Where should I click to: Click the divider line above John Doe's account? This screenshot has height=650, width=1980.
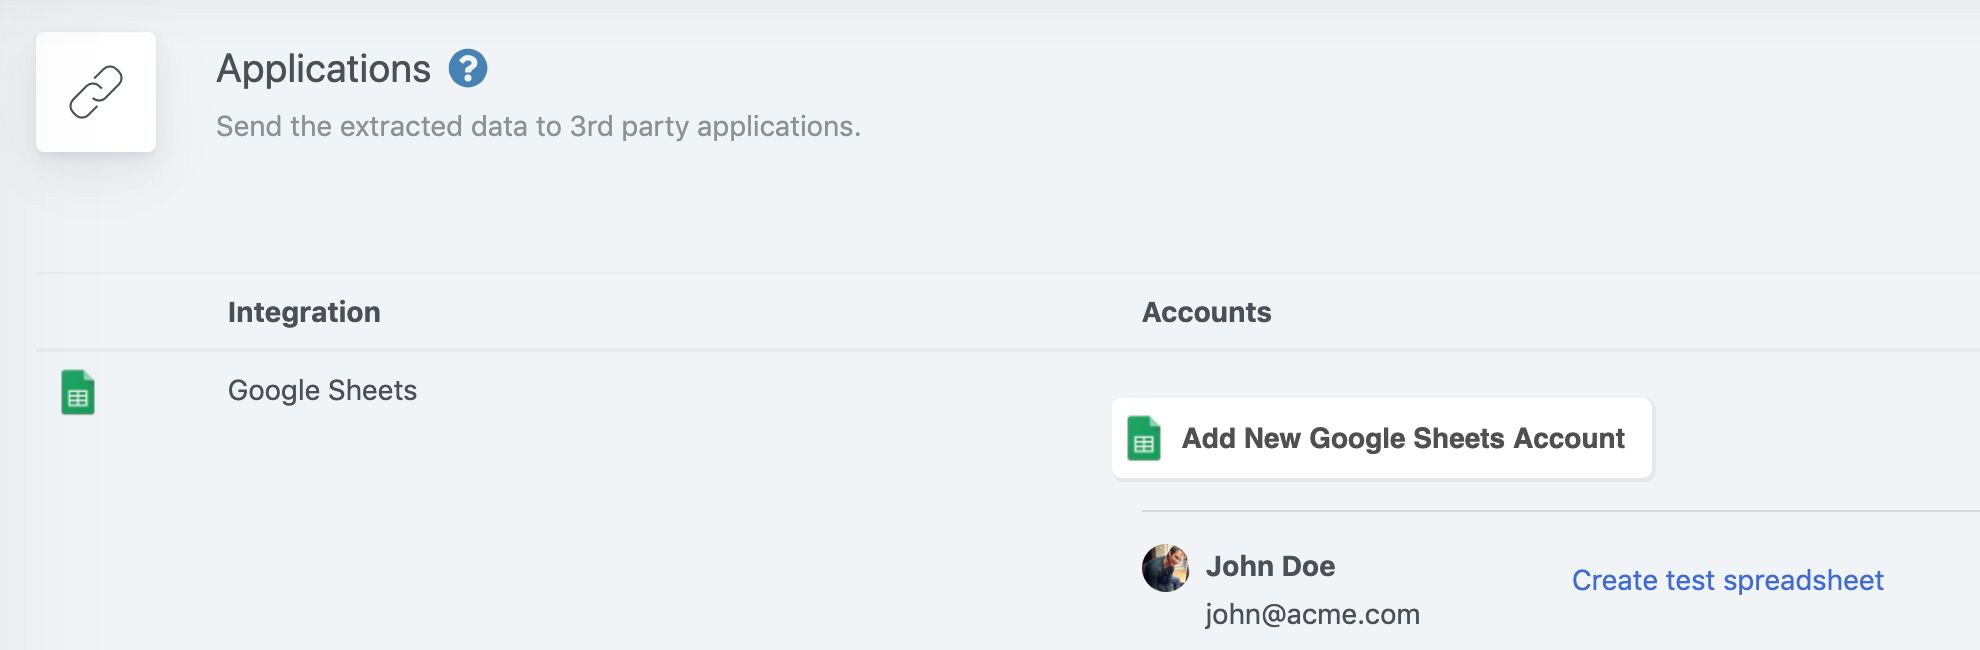pos(1560,511)
